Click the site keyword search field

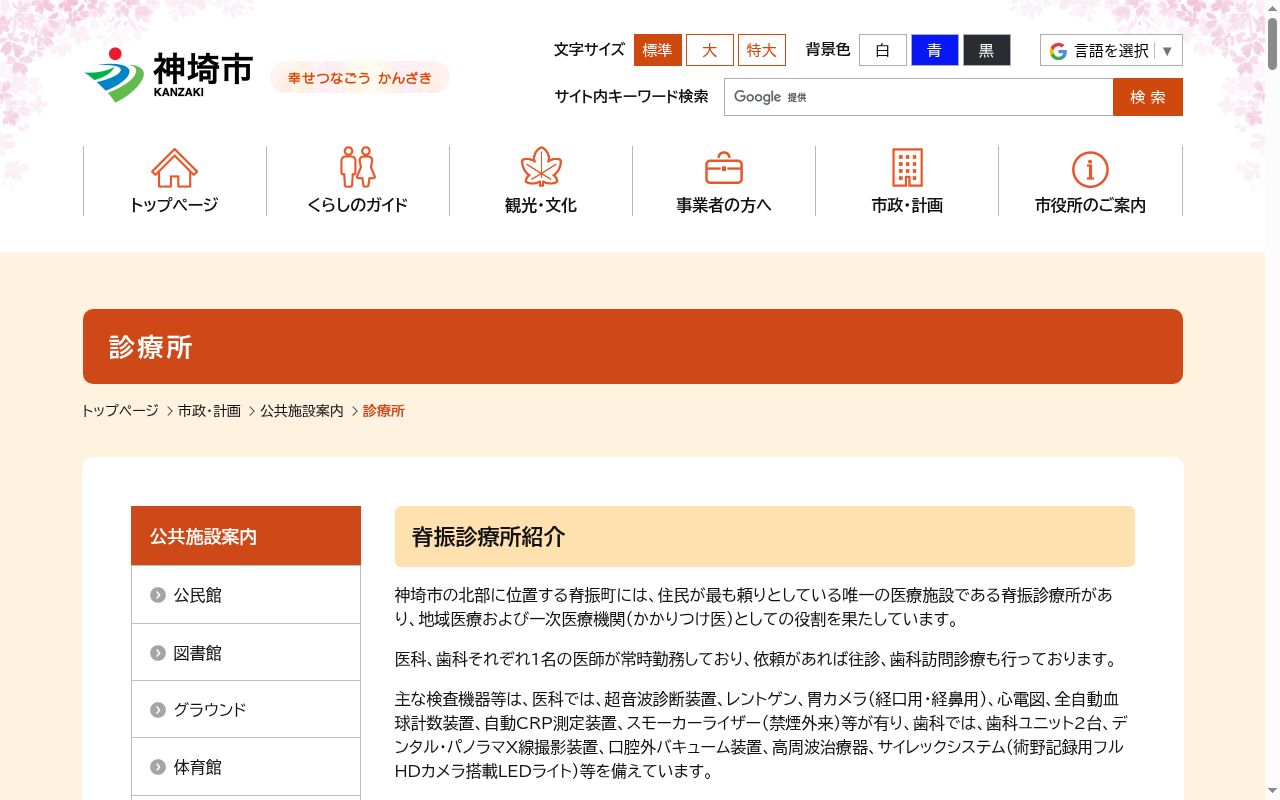pos(918,97)
